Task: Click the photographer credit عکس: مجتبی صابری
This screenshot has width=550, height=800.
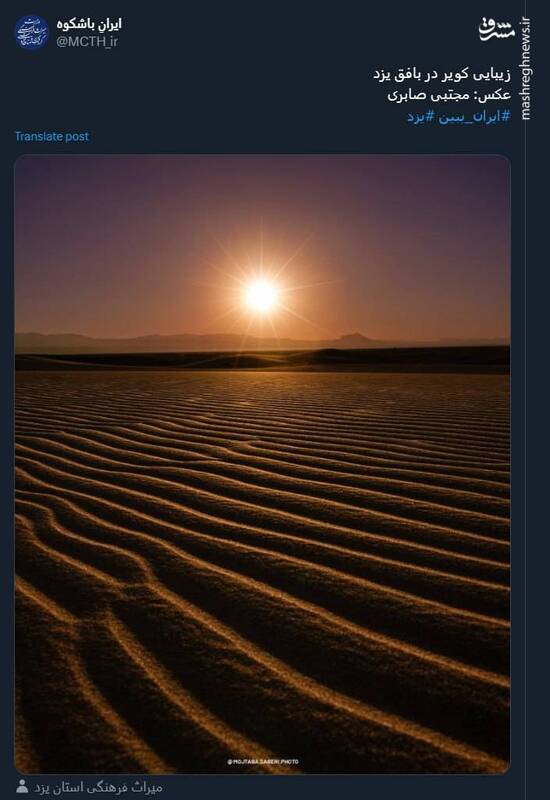Action: (449, 95)
